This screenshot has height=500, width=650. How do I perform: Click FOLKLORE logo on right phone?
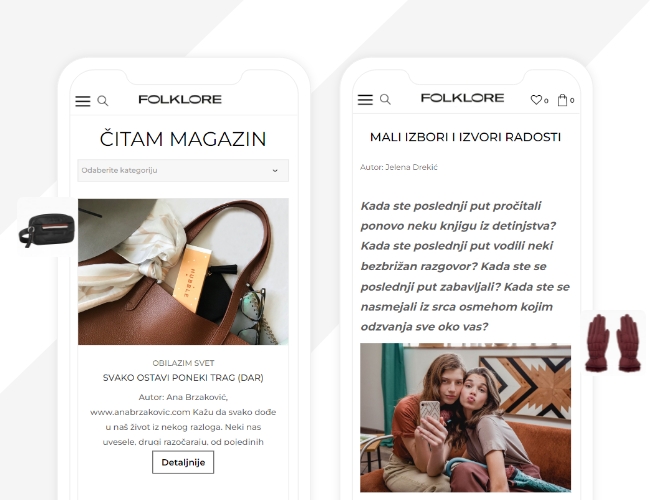pos(462,98)
